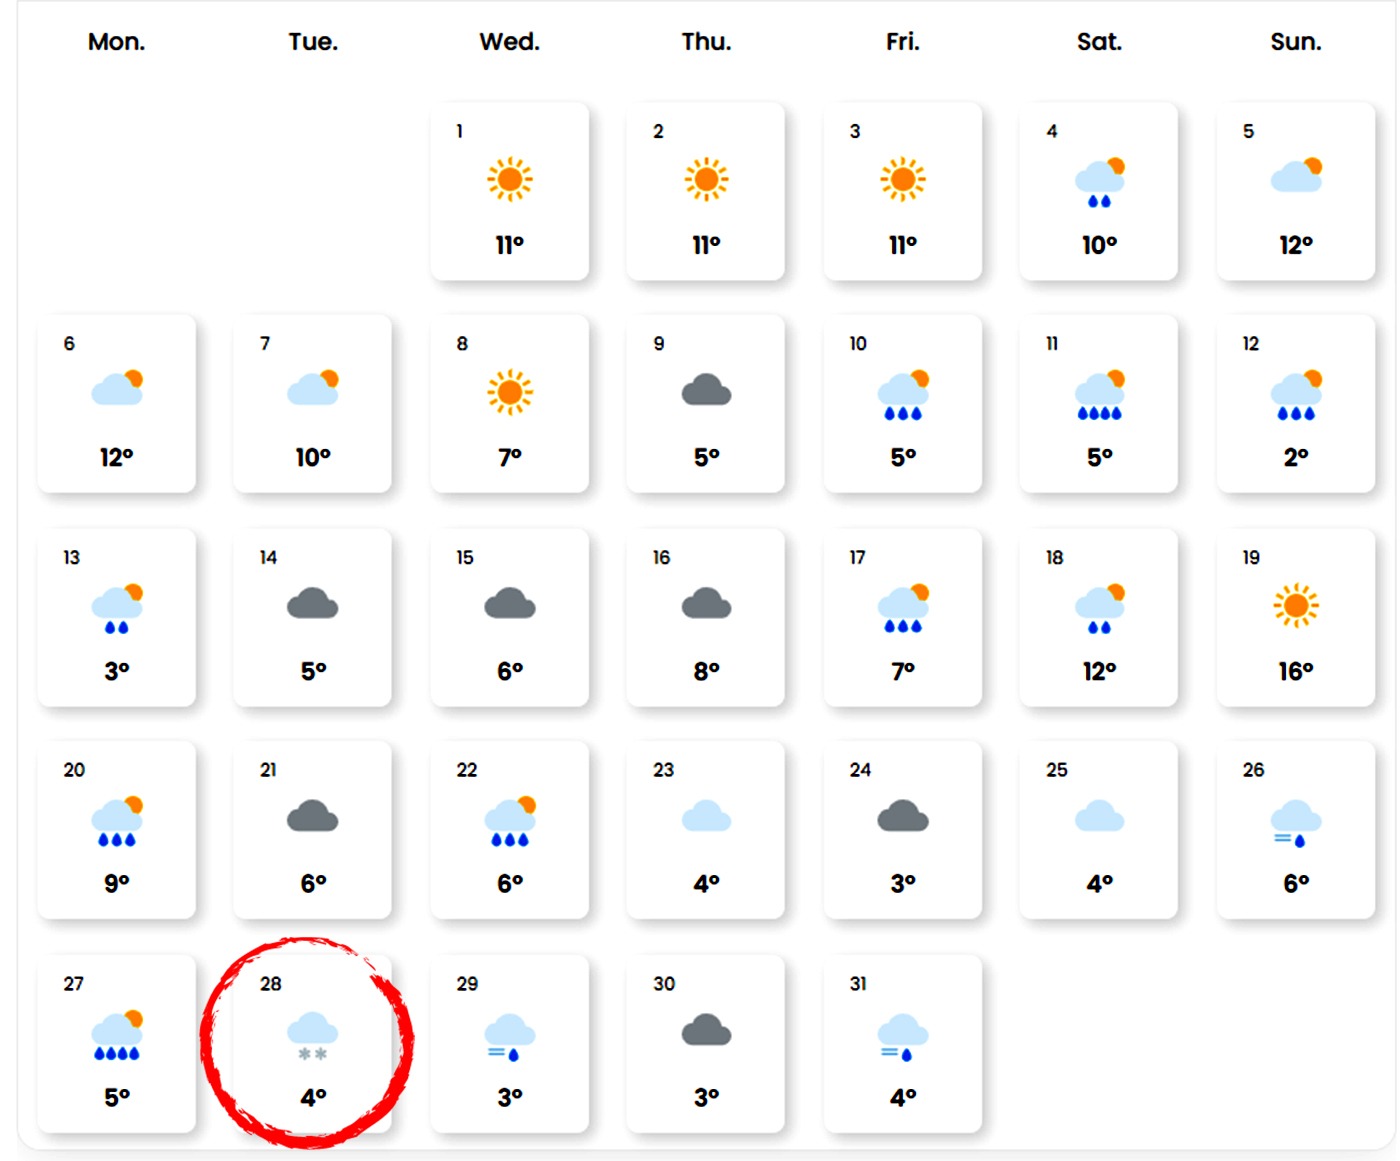Click the wind-rain cloud icon on day 26
Viewport: 1400px width, 1161px height.
(1295, 823)
